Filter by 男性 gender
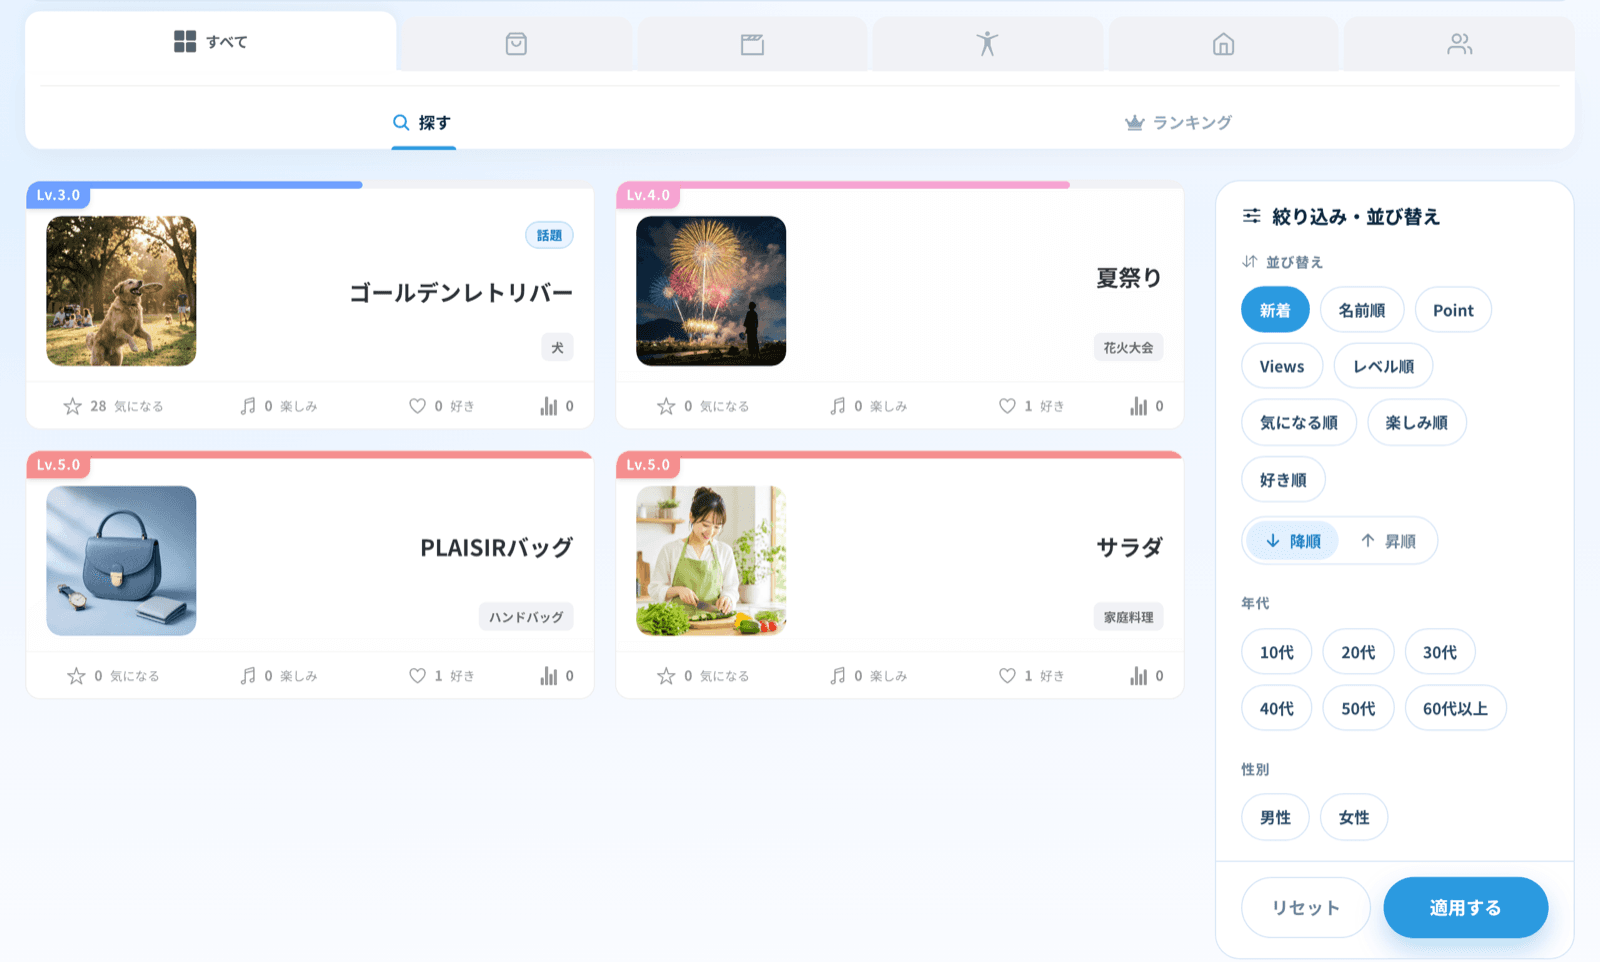 tap(1275, 817)
